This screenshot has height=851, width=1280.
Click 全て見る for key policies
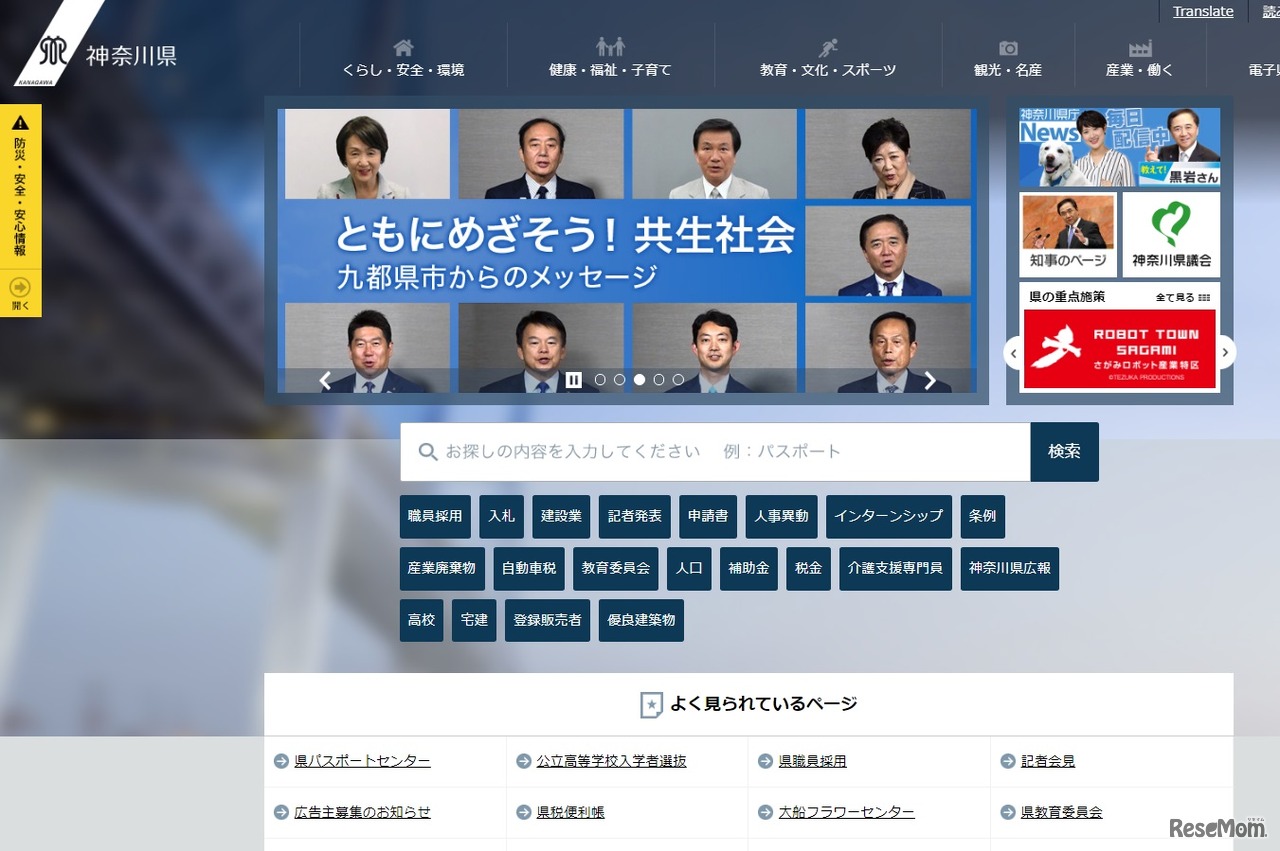click(1183, 297)
